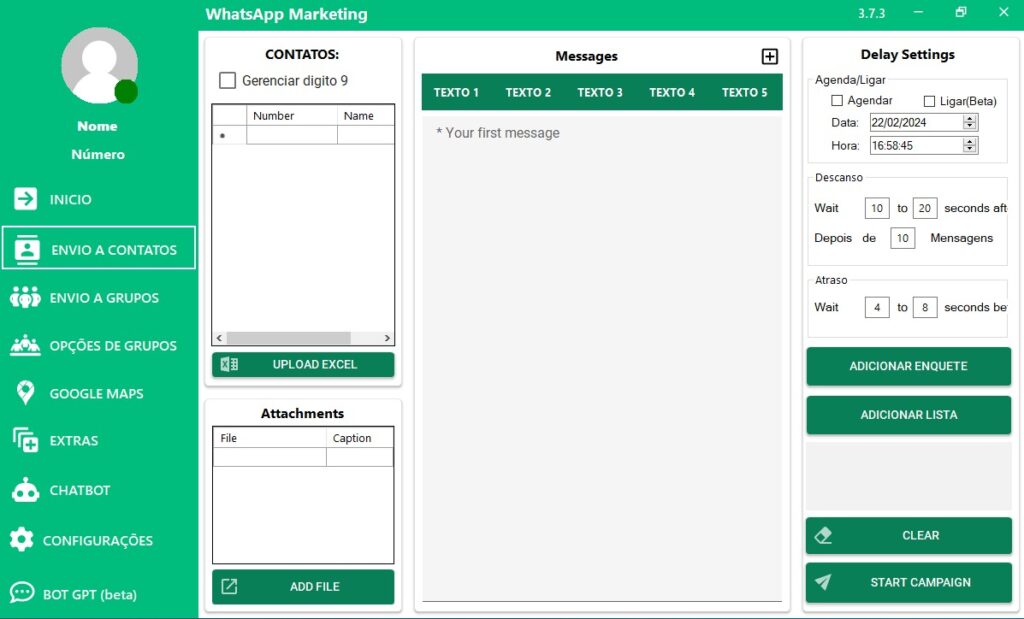Click the people group icon for Envio a Grupos
1024x619 pixels.
(x=25, y=298)
